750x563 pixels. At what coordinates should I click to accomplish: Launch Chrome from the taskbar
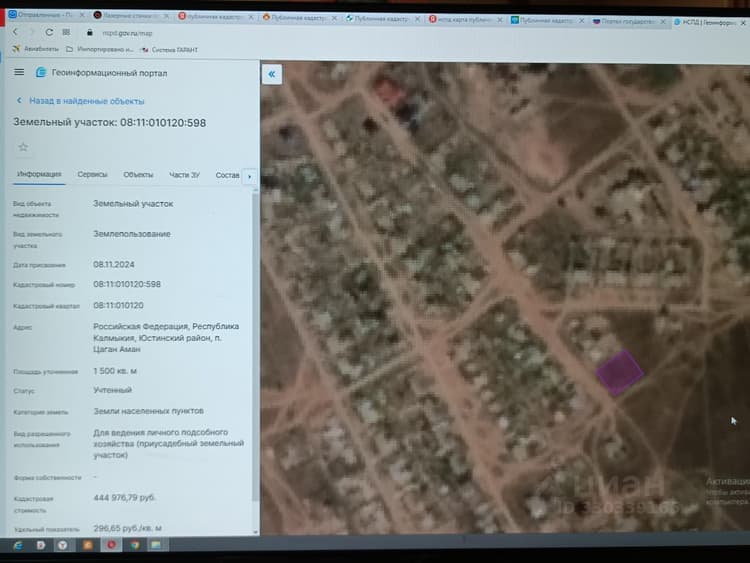coord(135,545)
